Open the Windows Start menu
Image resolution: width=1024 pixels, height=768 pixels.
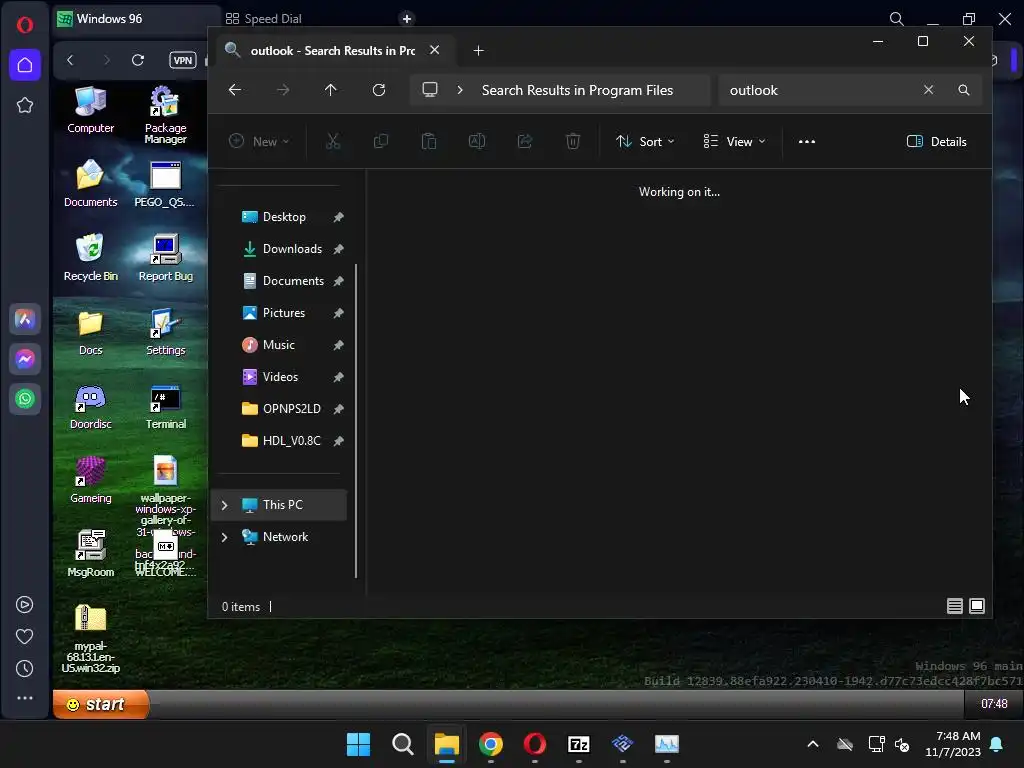tap(359, 744)
